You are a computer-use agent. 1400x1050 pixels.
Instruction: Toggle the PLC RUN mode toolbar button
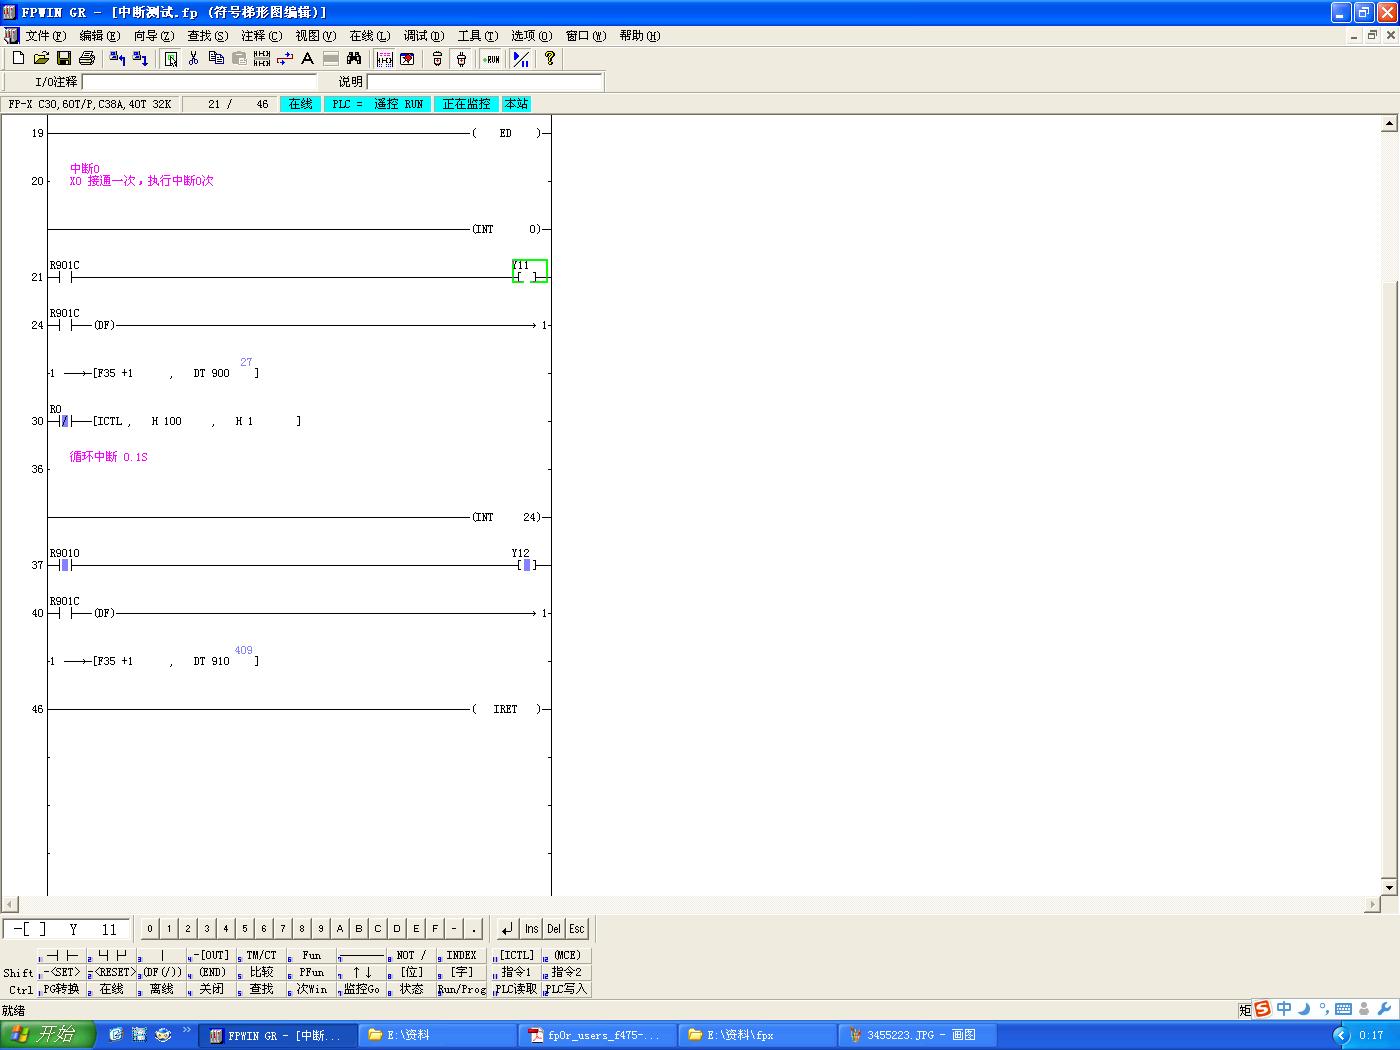click(x=491, y=59)
